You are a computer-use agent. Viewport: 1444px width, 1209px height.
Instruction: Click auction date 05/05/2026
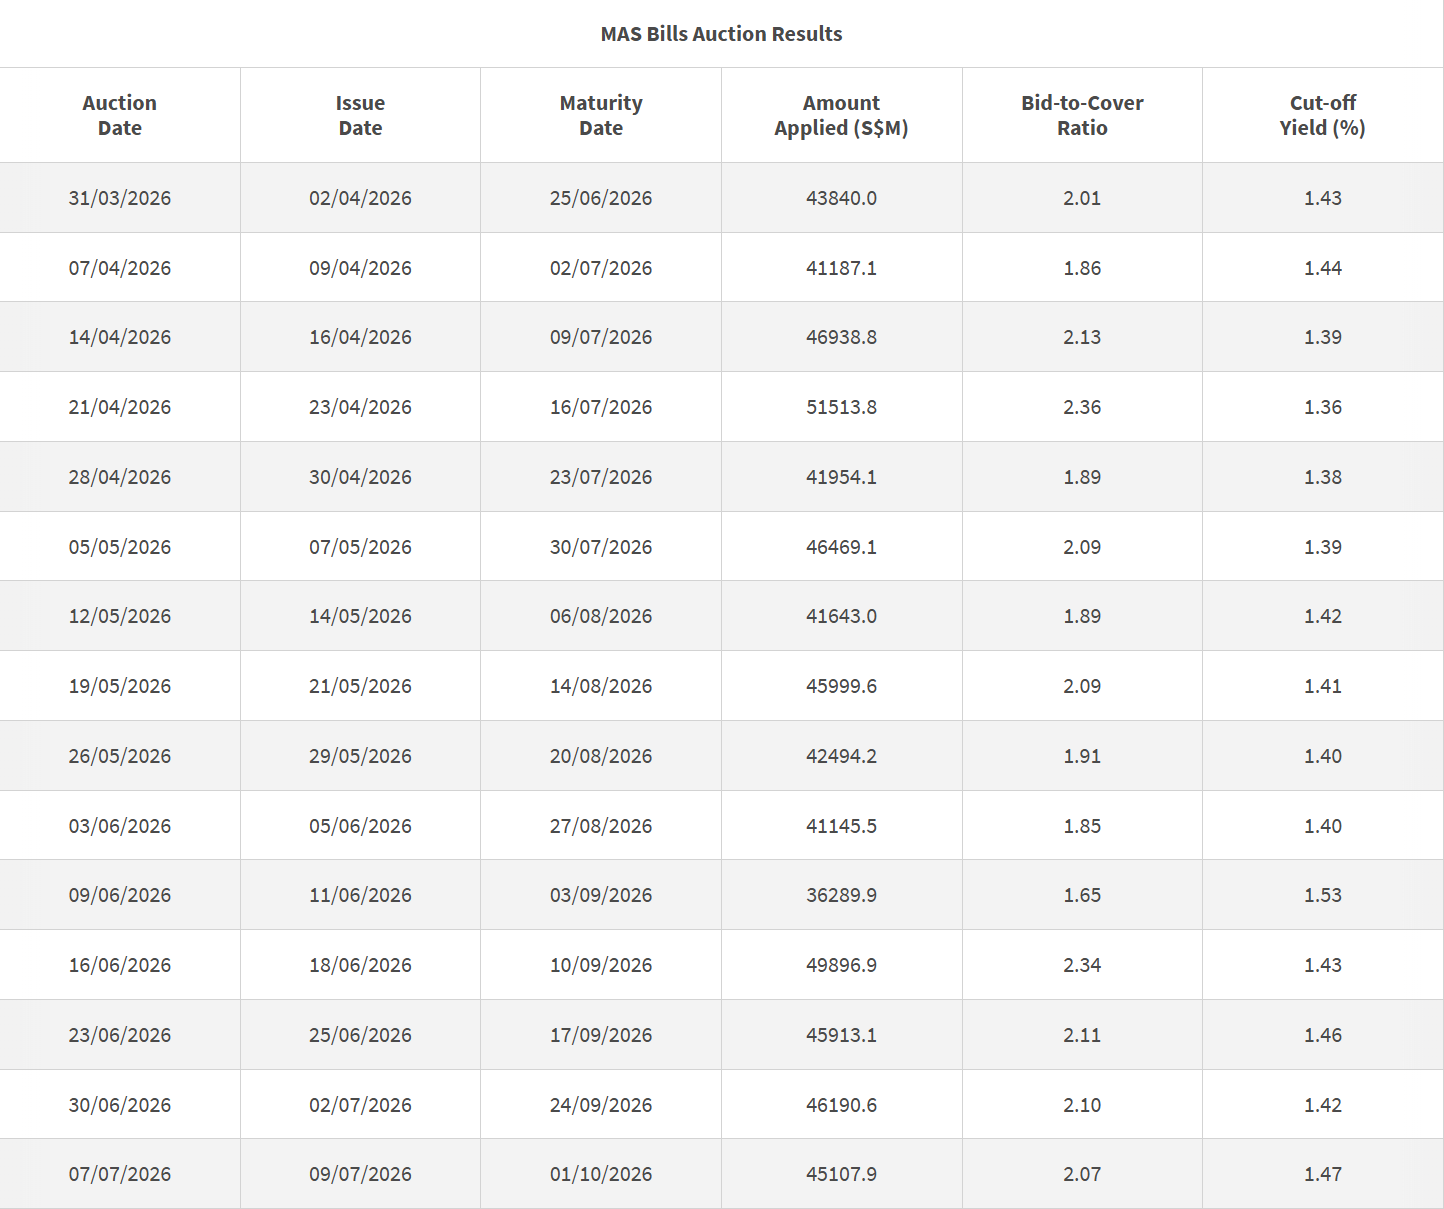point(120,547)
